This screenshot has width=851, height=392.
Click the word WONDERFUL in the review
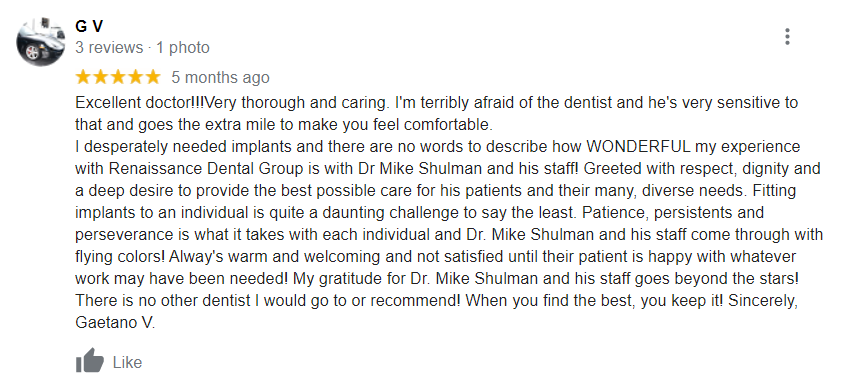tap(639, 147)
